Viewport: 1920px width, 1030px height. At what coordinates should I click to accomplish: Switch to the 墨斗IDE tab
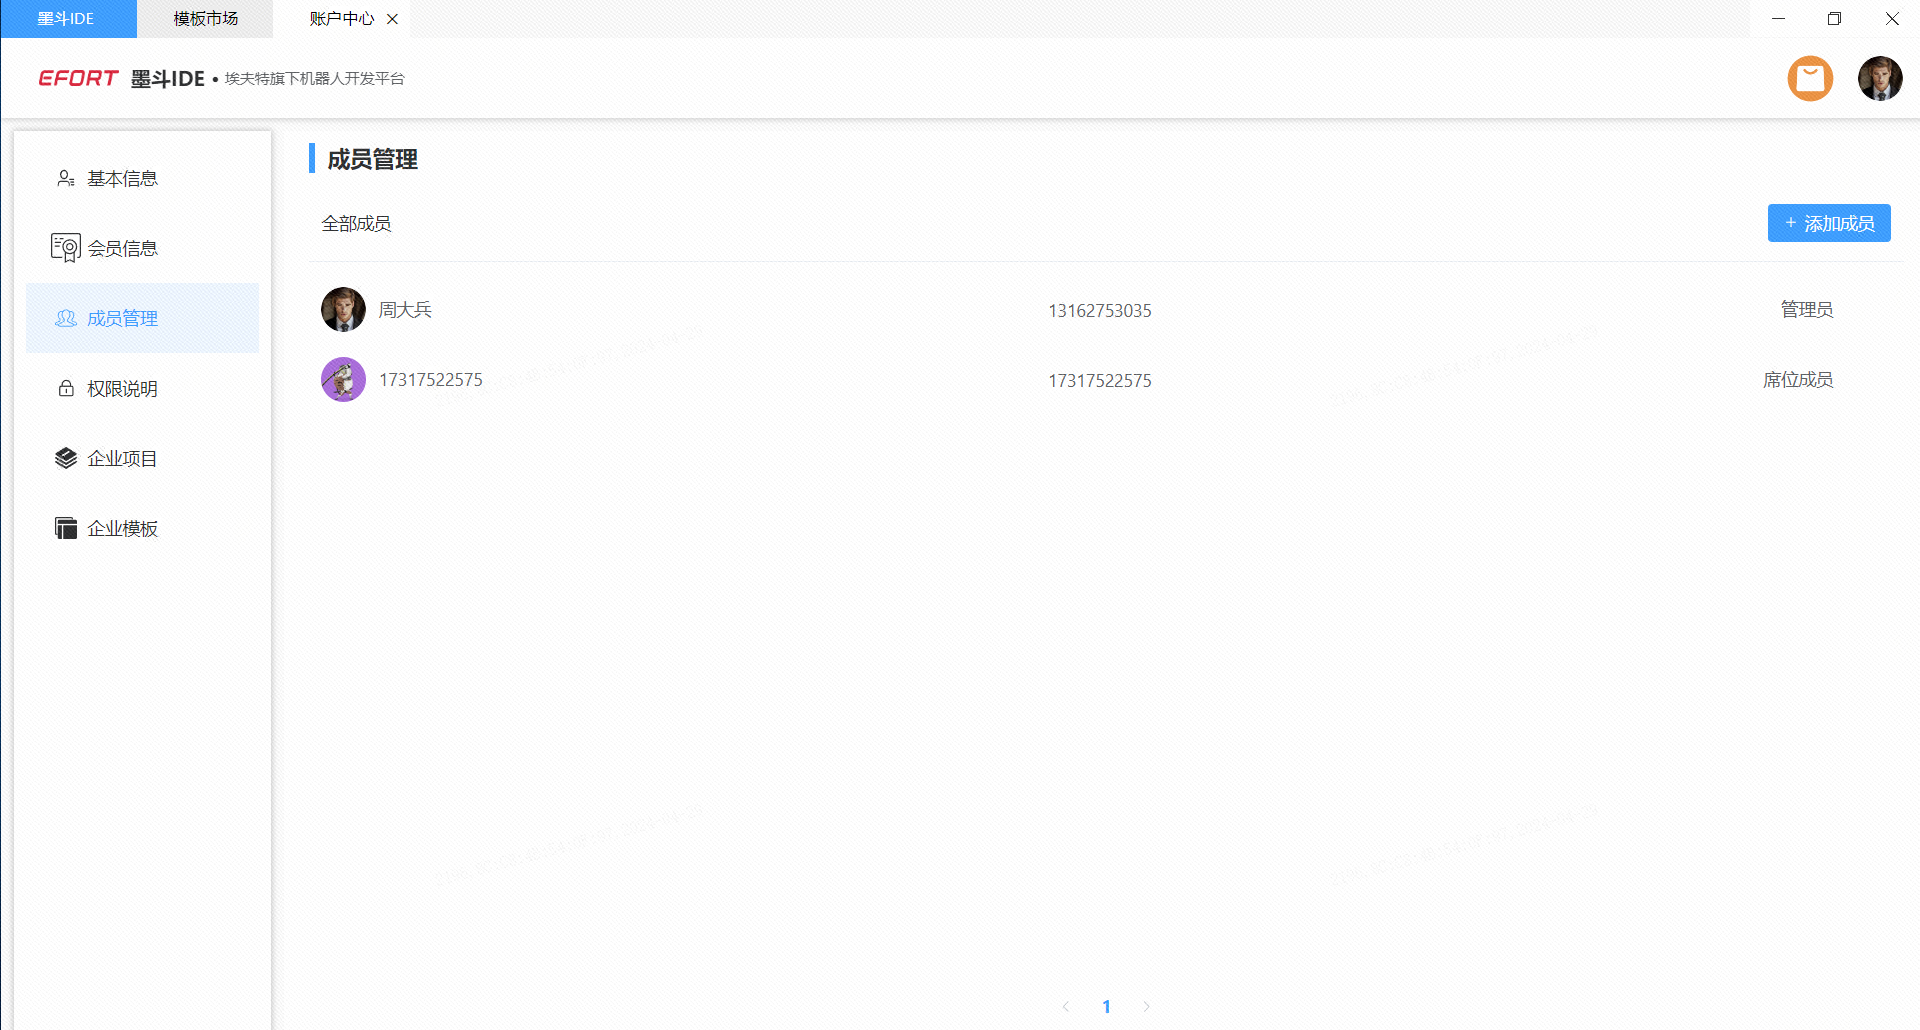pyautogui.click(x=67, y=19)
